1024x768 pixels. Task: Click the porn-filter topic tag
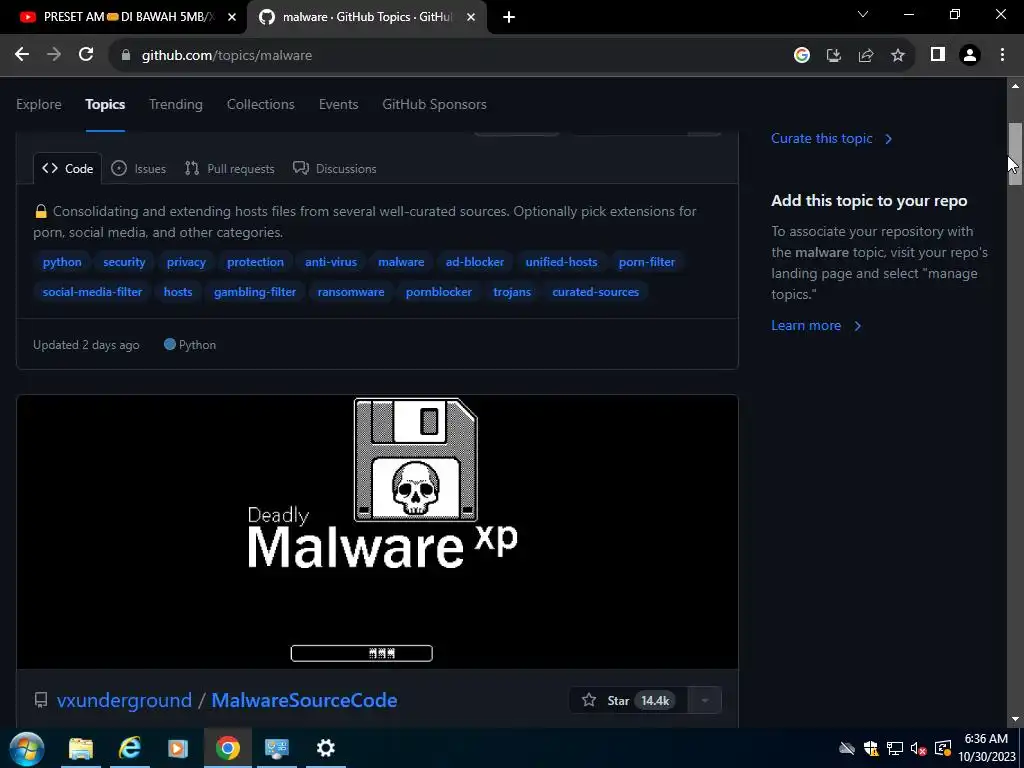coord(647,262)
